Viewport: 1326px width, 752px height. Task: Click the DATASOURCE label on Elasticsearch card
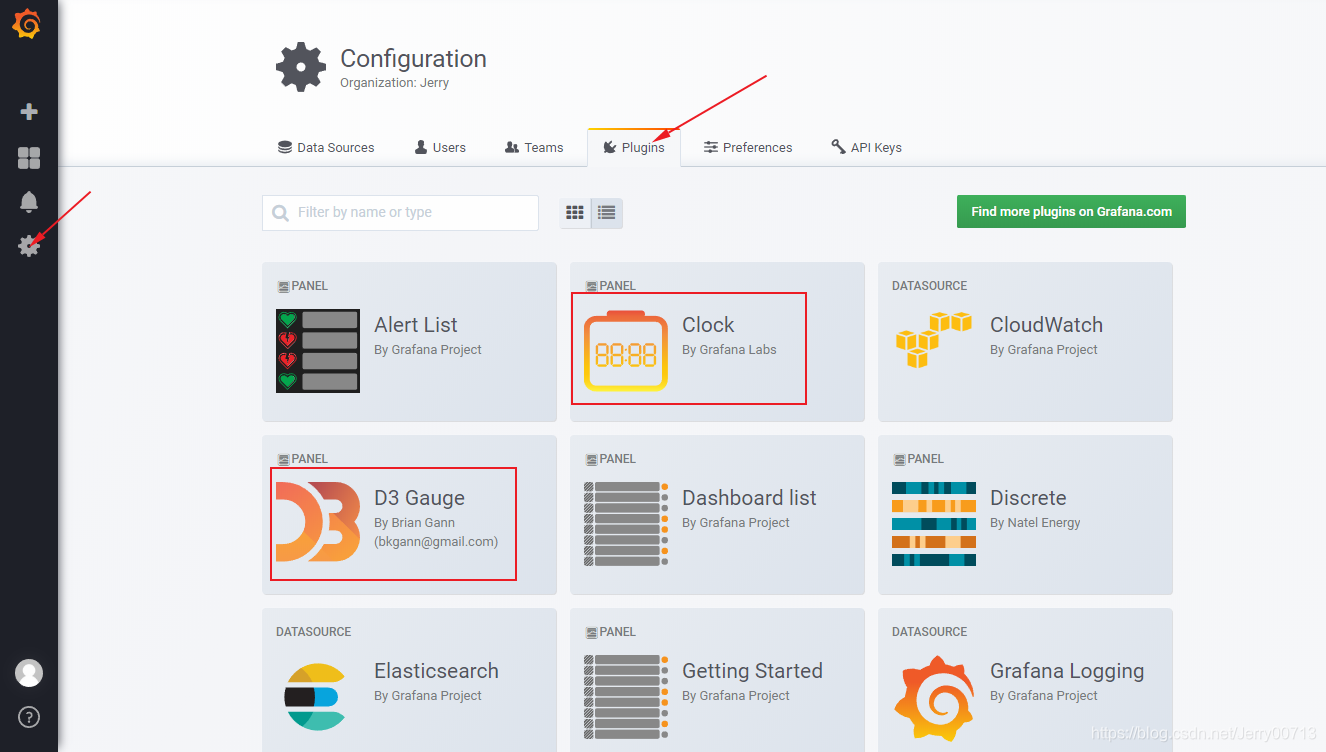(313, 632)
